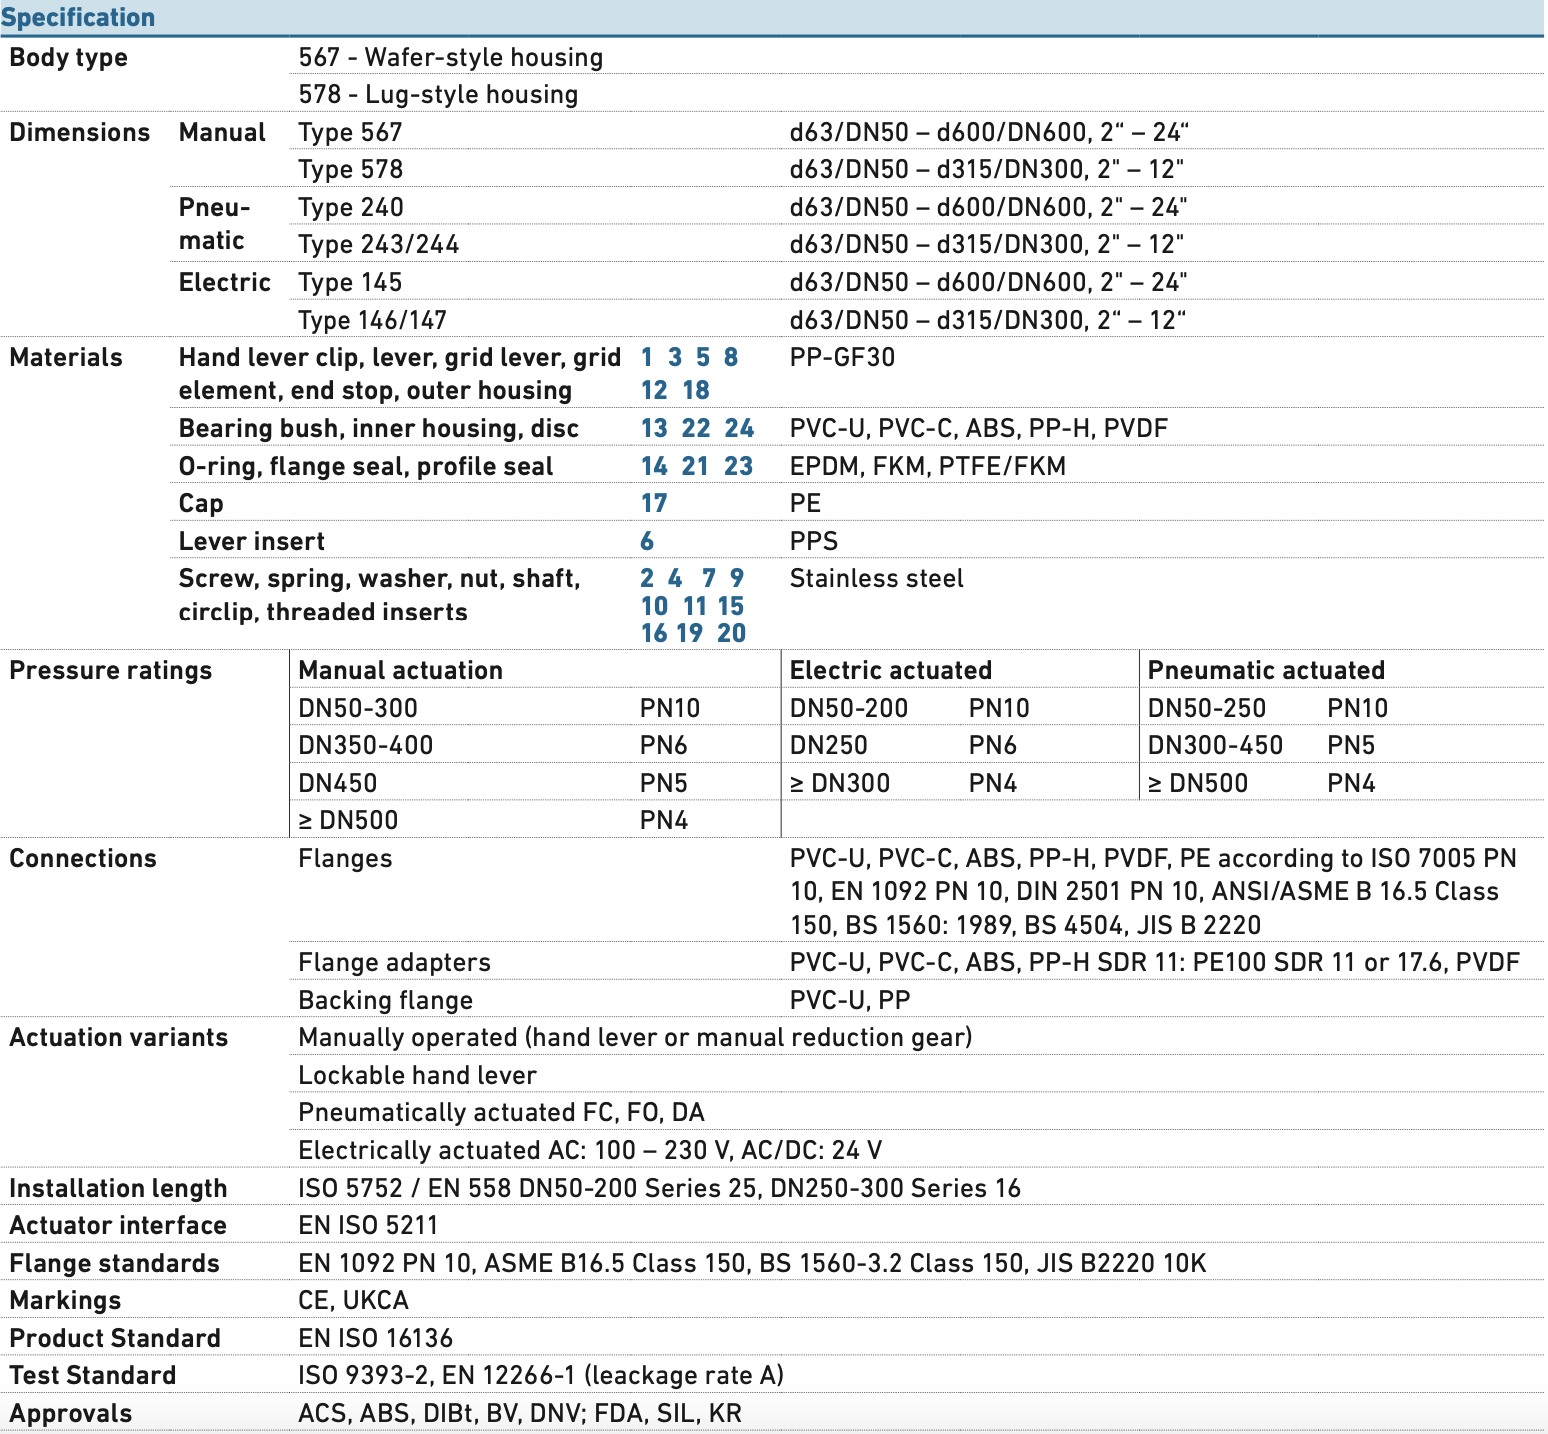Click 'DN350-400' manual pressure cell
The image size is (1548, 1434).
[x=366, y=745]
